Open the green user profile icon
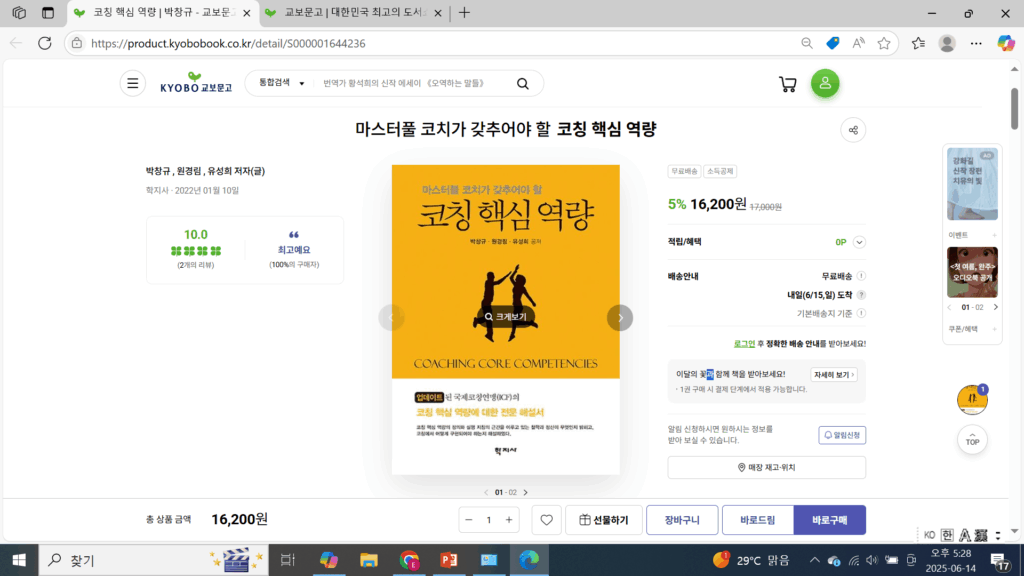This screenshot has height=576, width=1024. click(x=825, y=84)
